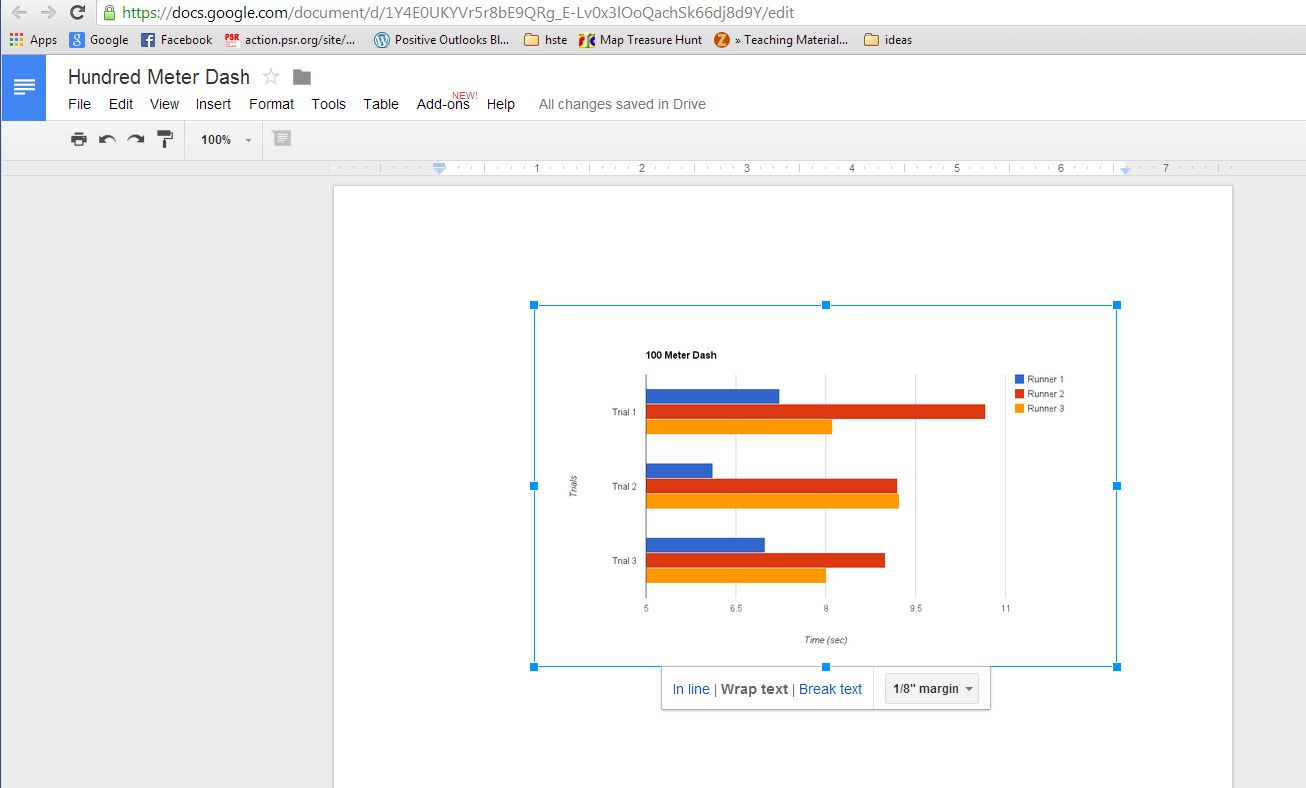Image resolution: width=1306 pixels, height=788 pixels.
Task: Open the hste bookmark folder
Action: point(546,40)
